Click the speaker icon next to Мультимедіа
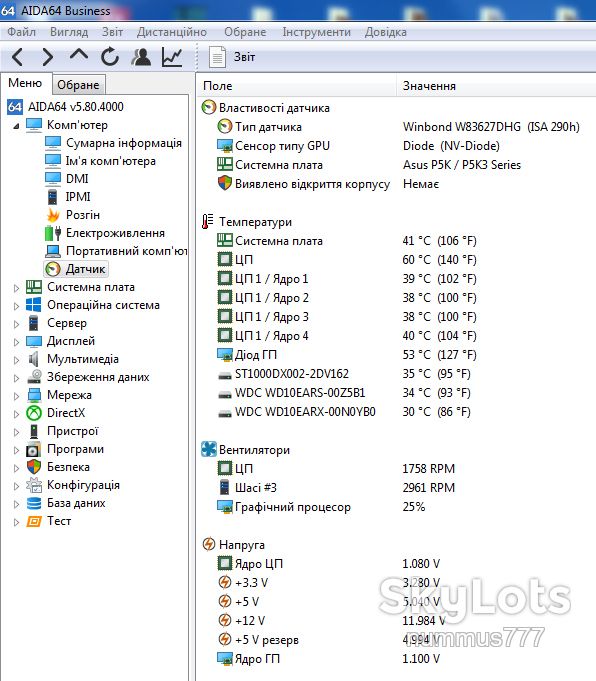 pos(34,359)
